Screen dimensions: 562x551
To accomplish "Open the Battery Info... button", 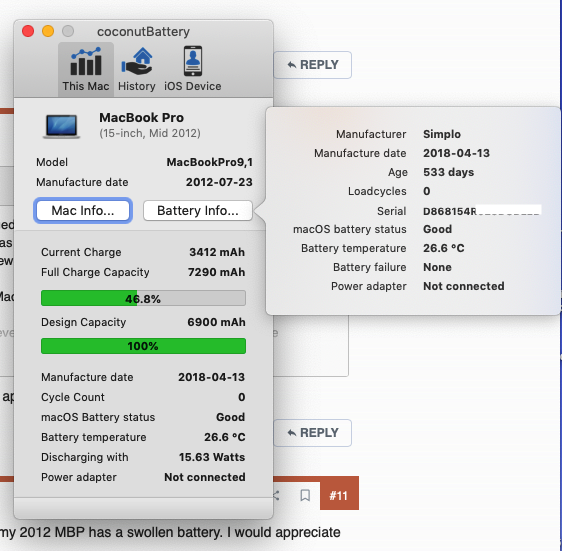I will pos(198,210).
